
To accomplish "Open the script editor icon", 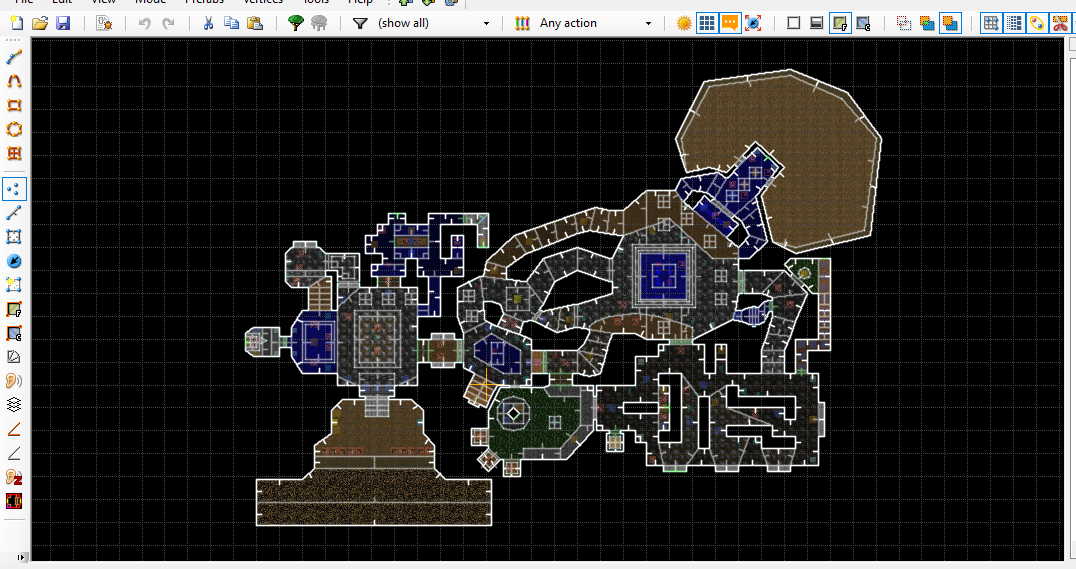I will 104,23.
